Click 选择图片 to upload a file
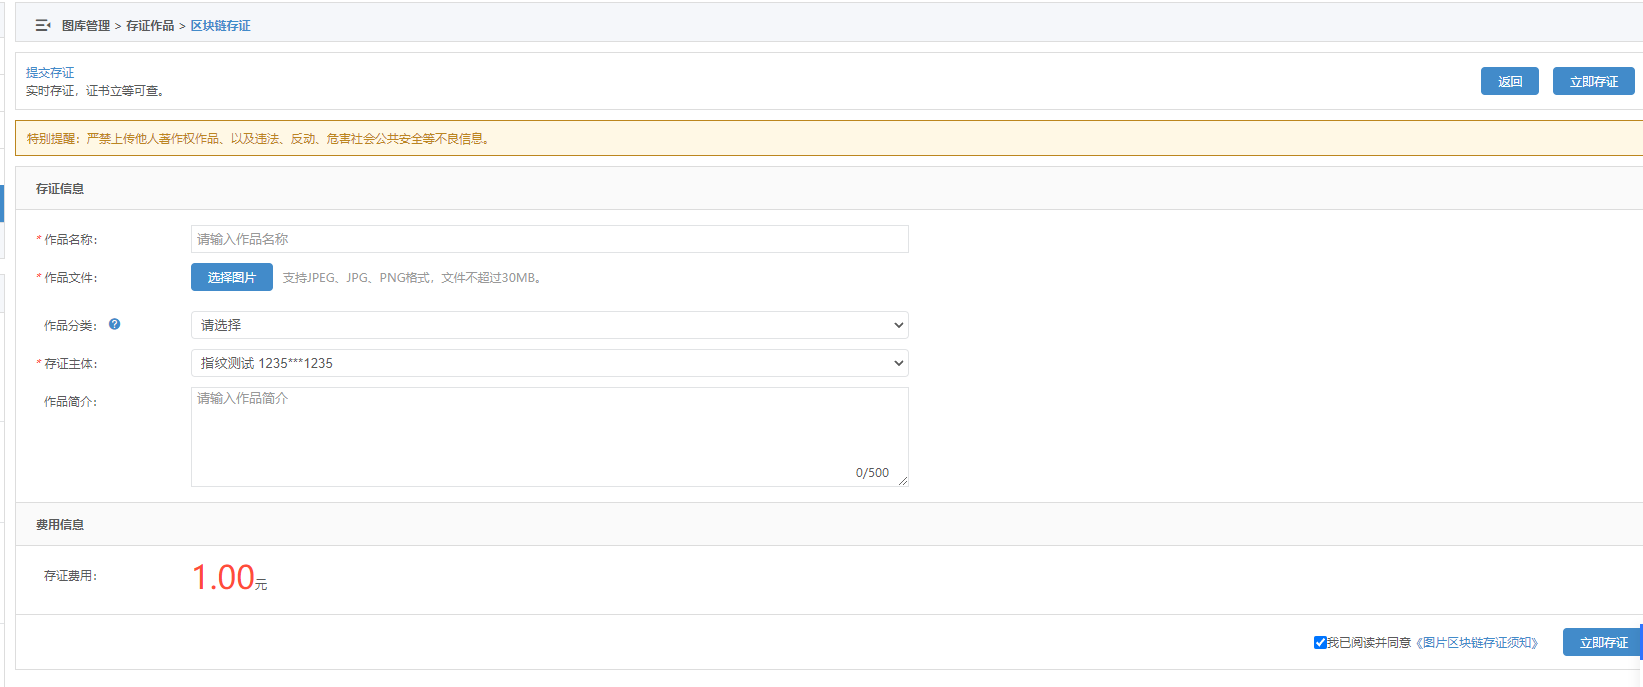This screenshot has width=1643, height=687. (232, 277)
